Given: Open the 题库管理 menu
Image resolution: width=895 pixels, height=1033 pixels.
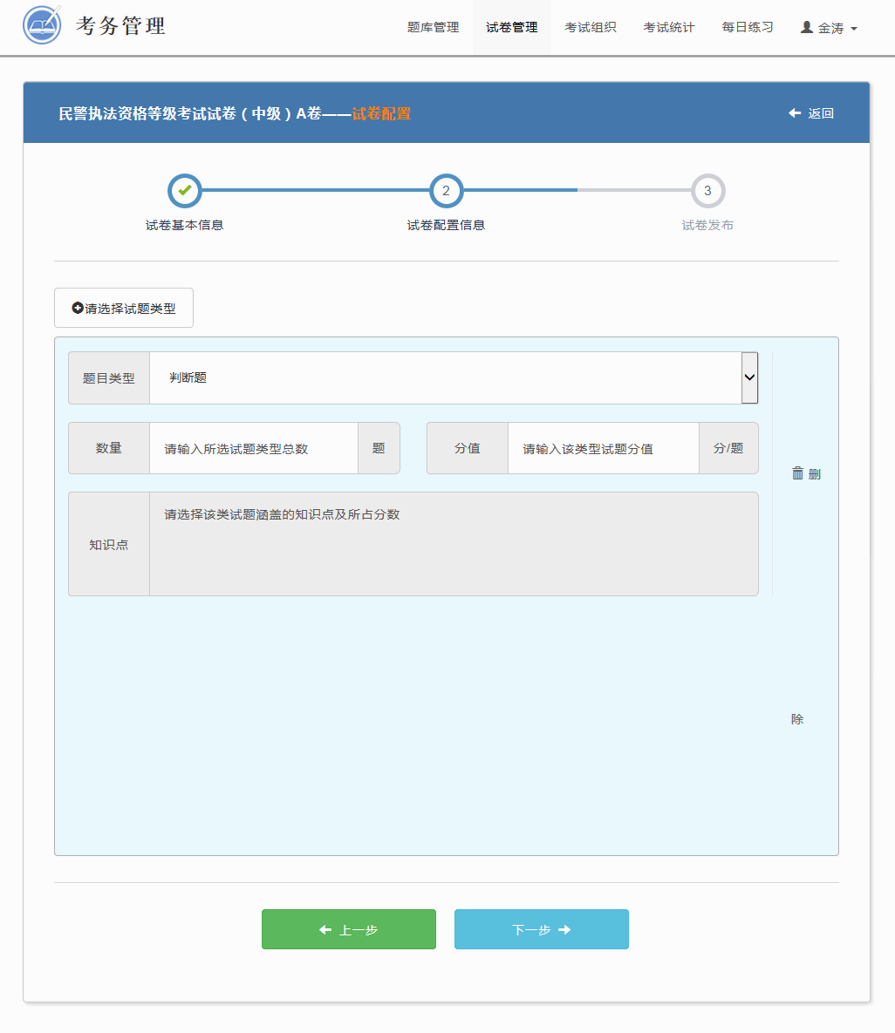Looking at the screenshot, I should point(433,28).
